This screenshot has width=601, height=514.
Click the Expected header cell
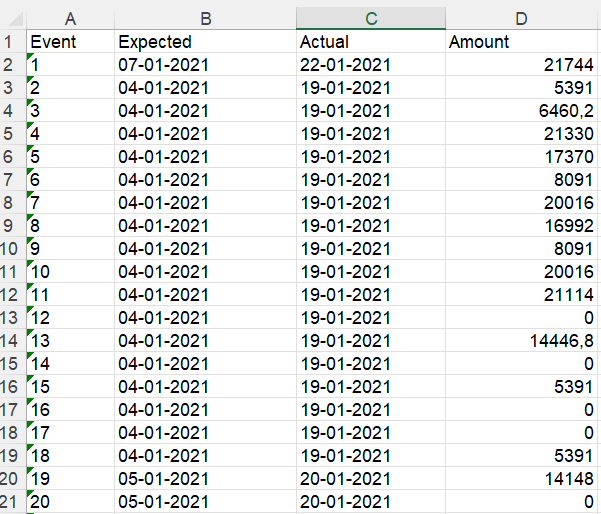(205, 41)
